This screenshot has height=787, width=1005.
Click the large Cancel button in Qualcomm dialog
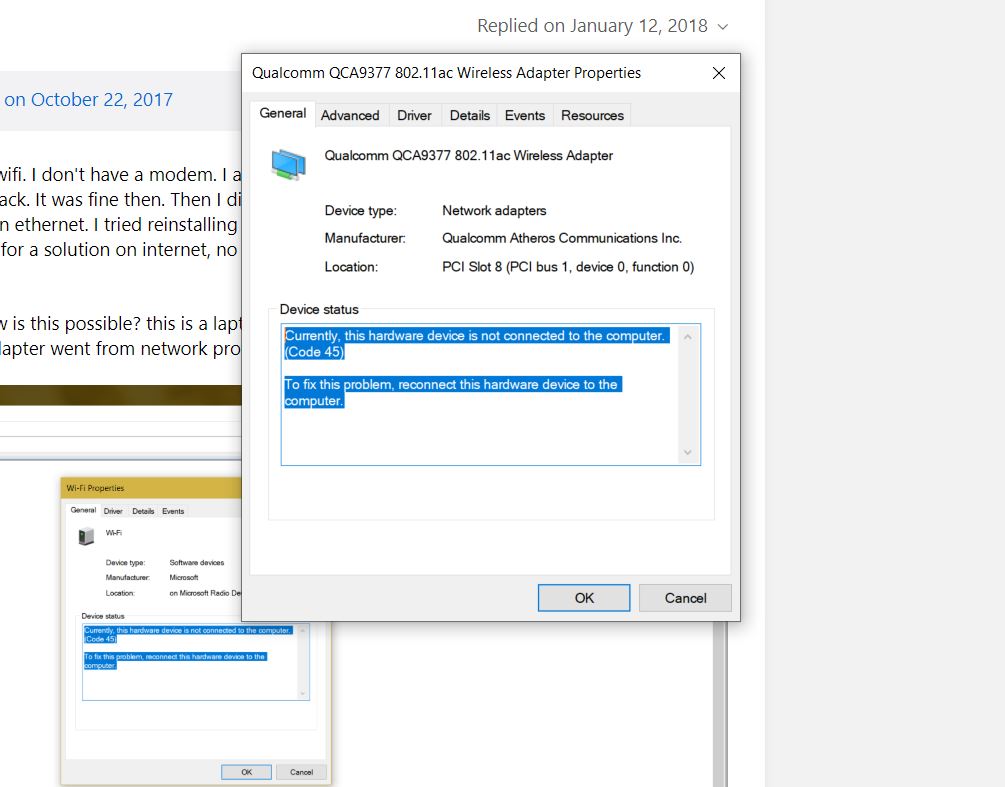[685, 598]
